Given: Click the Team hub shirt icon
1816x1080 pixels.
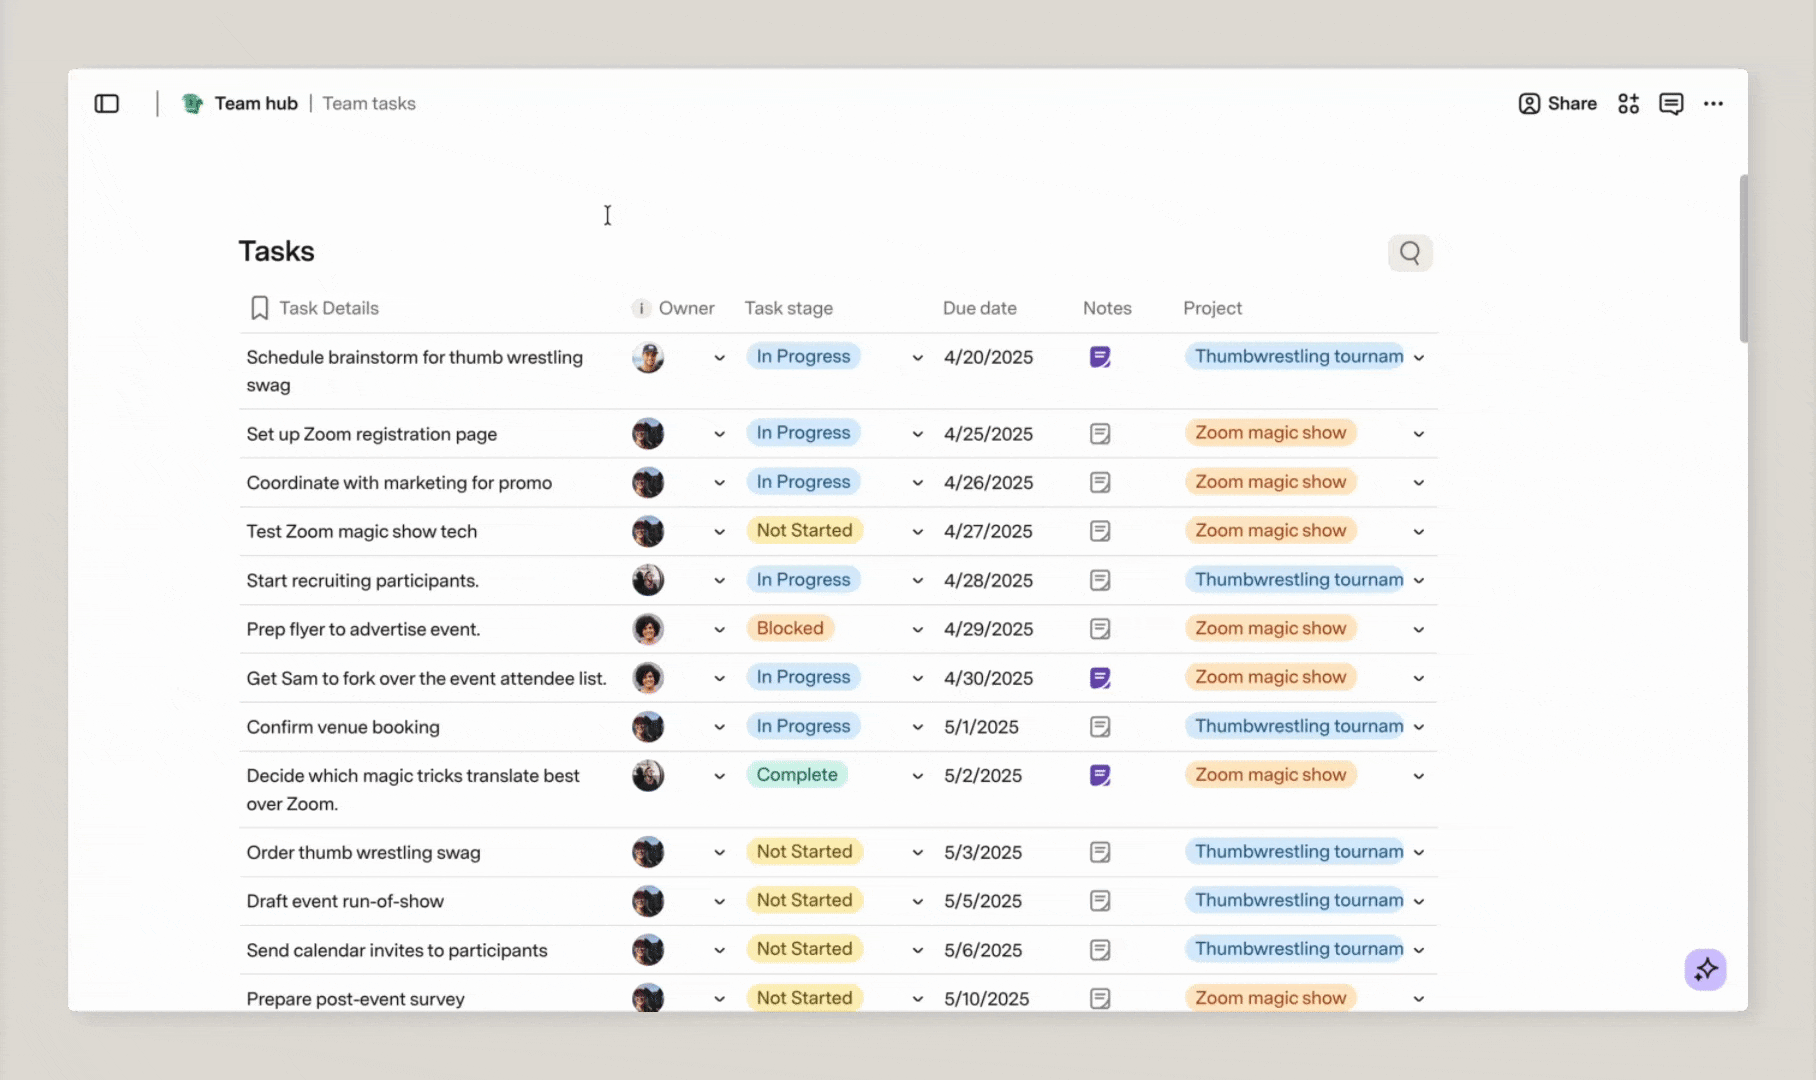Looking at the screenshot, I should click(x=192, y=104).
